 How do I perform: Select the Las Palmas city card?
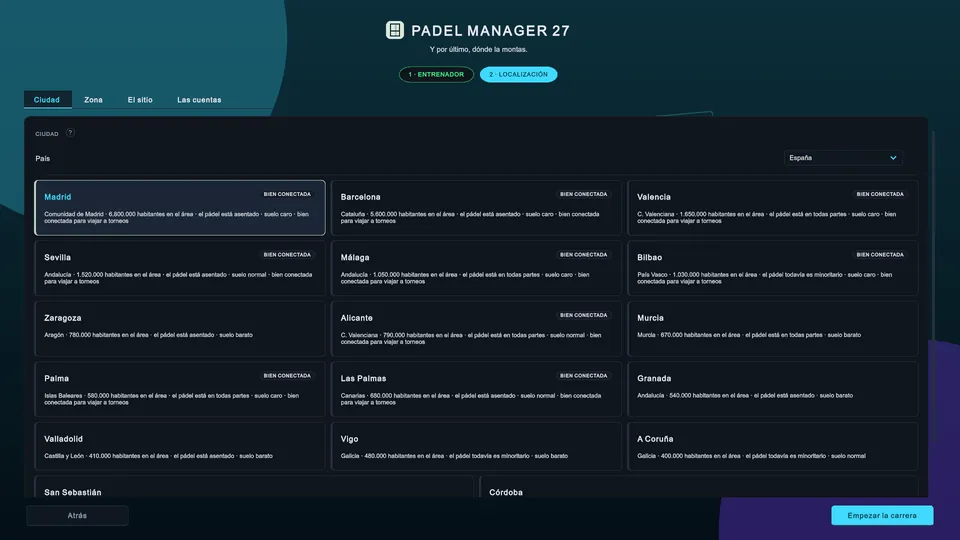pyautogui.click(x=476, y=389)
